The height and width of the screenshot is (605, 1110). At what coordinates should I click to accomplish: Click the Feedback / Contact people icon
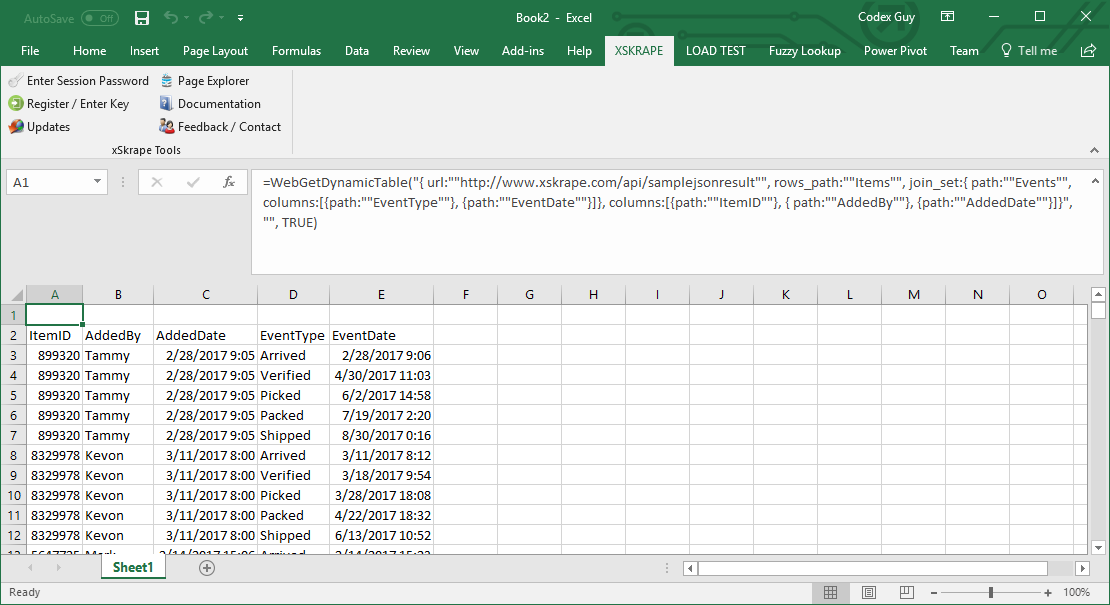(x=166, y=127)
